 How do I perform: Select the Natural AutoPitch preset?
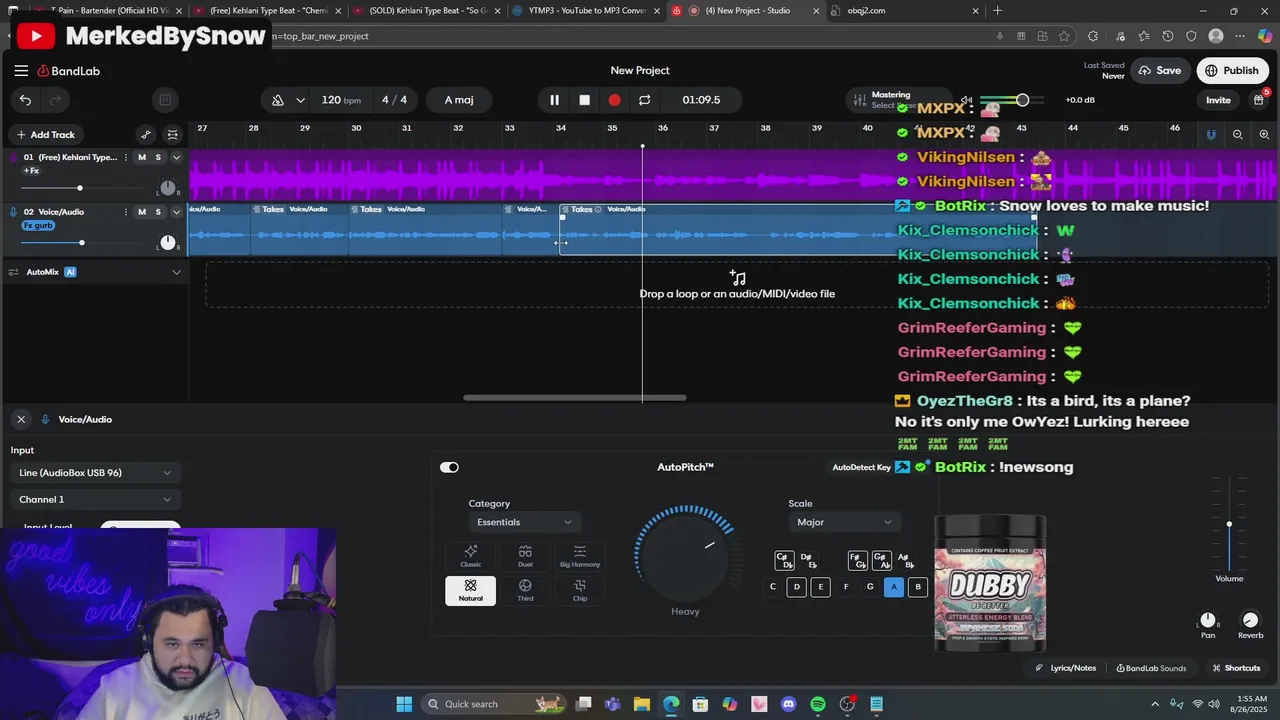[x=471, y=591]
